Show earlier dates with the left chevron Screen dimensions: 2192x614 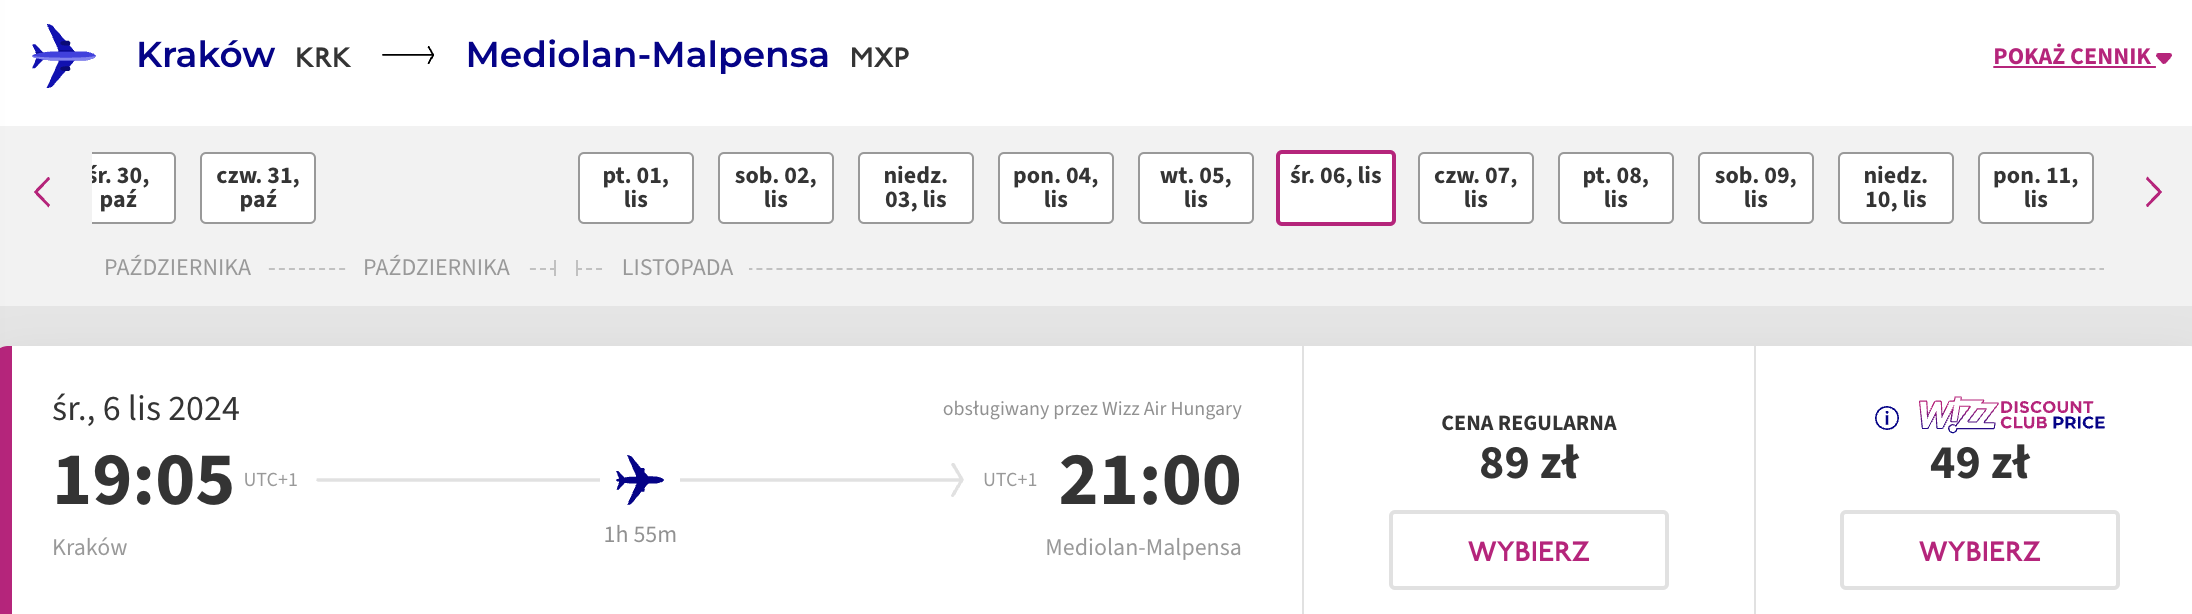[x=43, y=191]
